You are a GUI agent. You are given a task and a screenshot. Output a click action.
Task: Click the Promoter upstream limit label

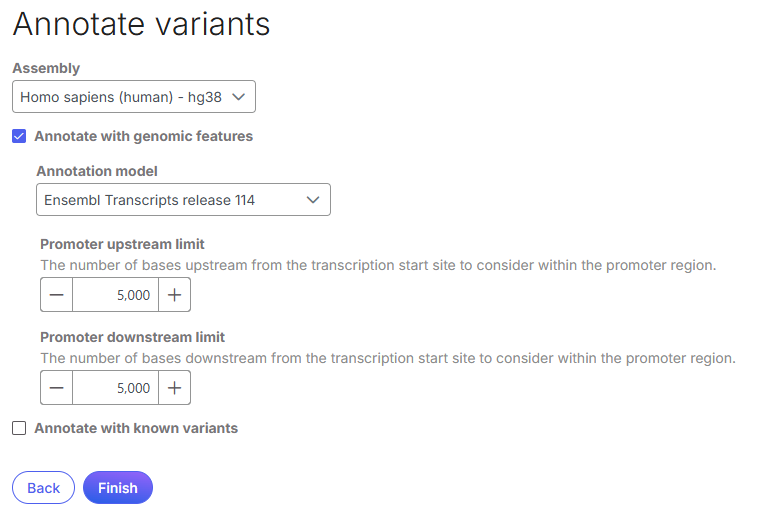[x=122, y=244]
